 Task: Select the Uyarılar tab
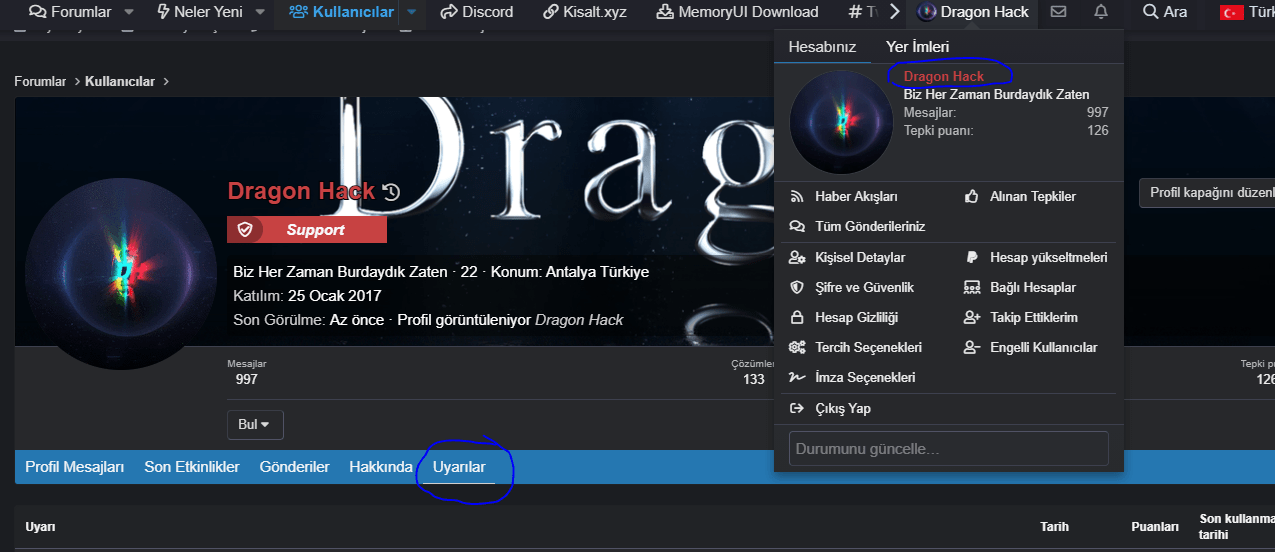coord(459,467)
